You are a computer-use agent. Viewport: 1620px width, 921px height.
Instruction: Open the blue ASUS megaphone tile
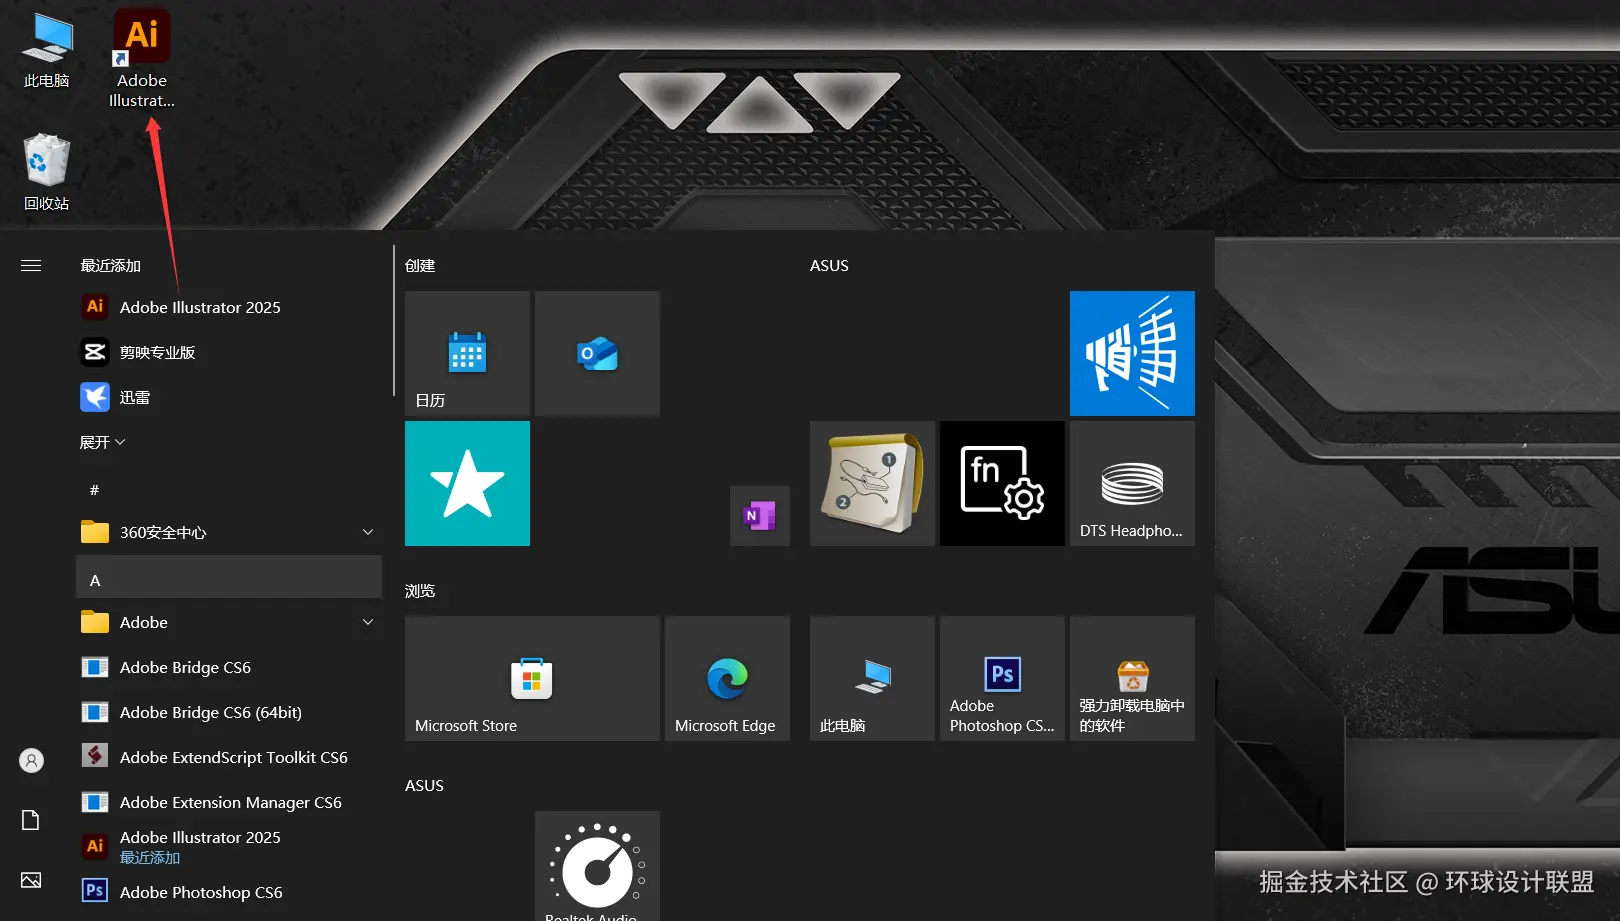click(1132, 353)
